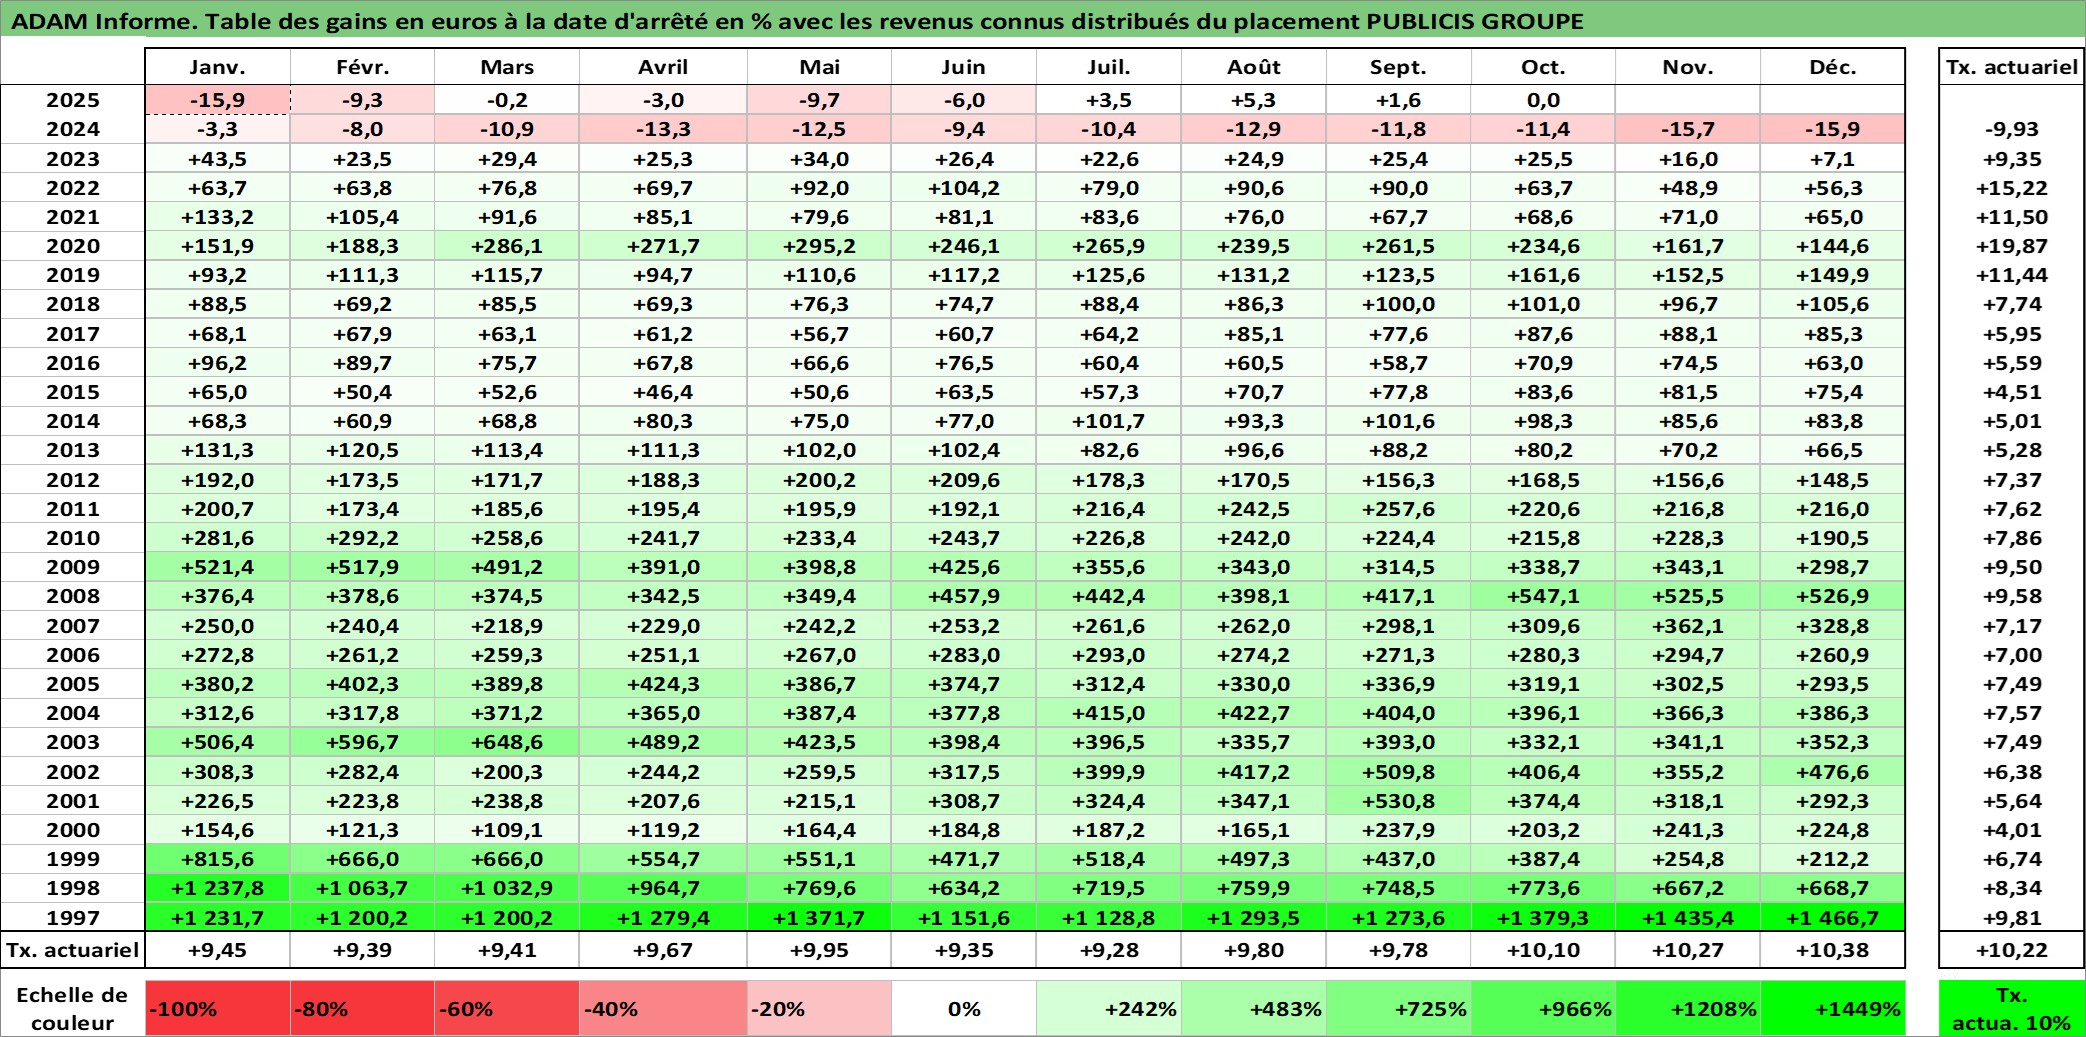Click the value +509,8 in September 2002
This screenshot has height=1037, width=2086.
pos(1398,772)
